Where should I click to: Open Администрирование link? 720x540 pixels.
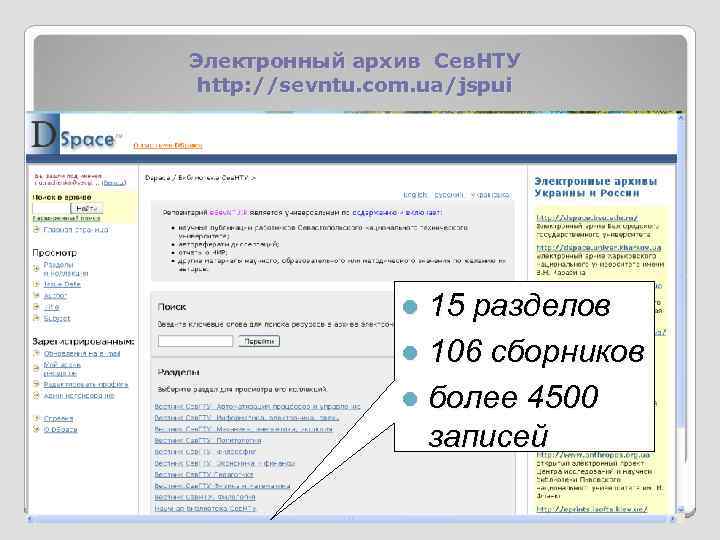79,395
